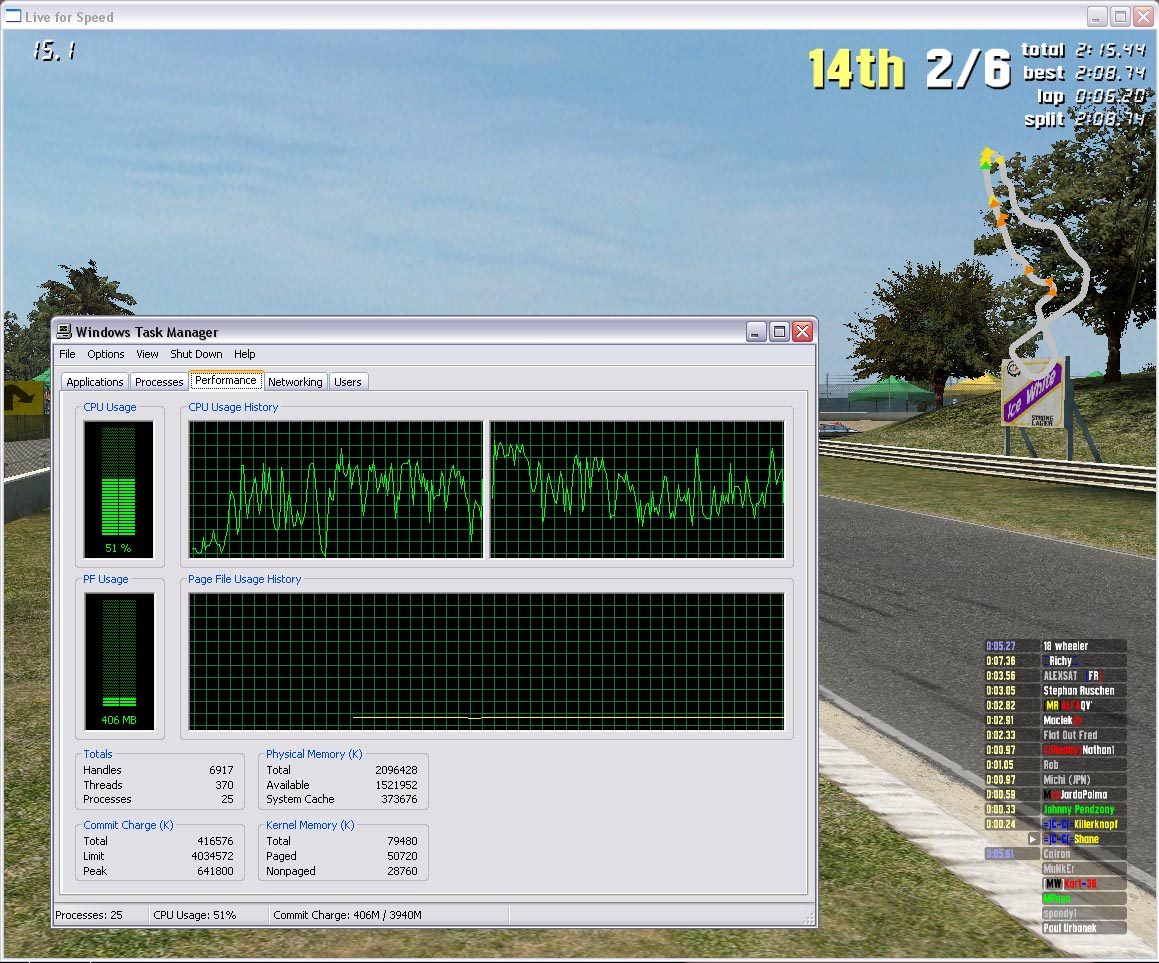Click the PF Usage 406 MB meter
The height and width of the screenshot is (963, 1159).
[119, 661]
